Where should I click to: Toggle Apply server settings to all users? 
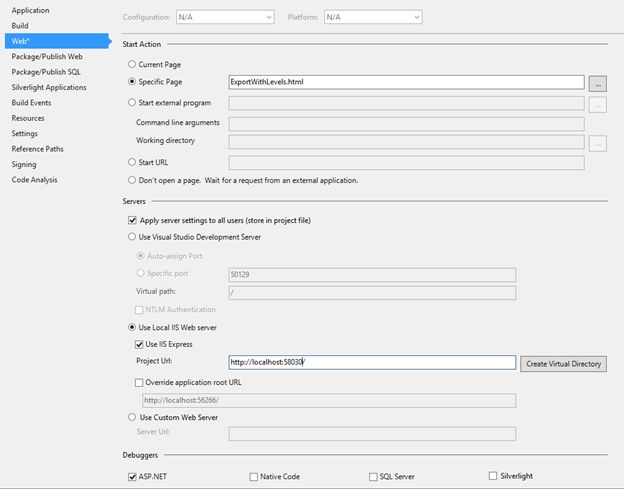coord(133,220)
